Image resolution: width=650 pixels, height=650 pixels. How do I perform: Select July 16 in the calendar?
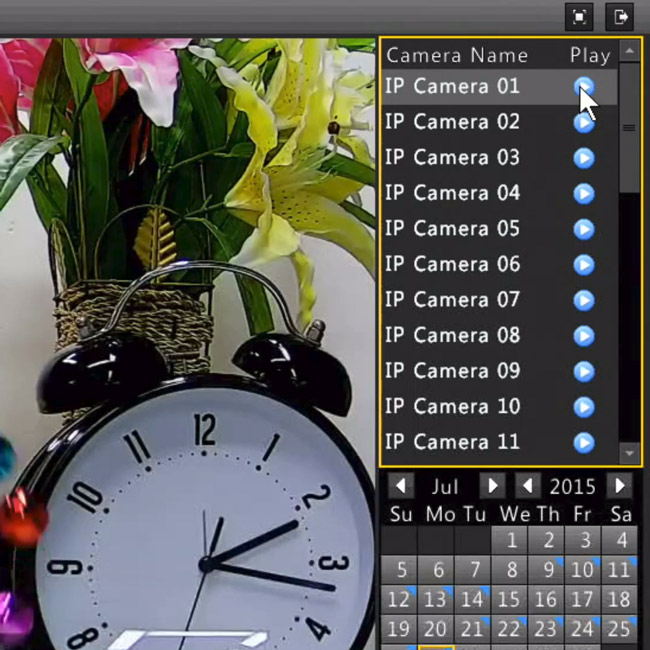point(546,599)
